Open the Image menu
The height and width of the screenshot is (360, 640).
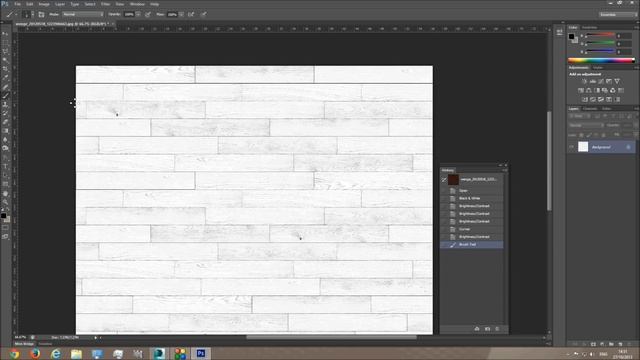point(44,4)
